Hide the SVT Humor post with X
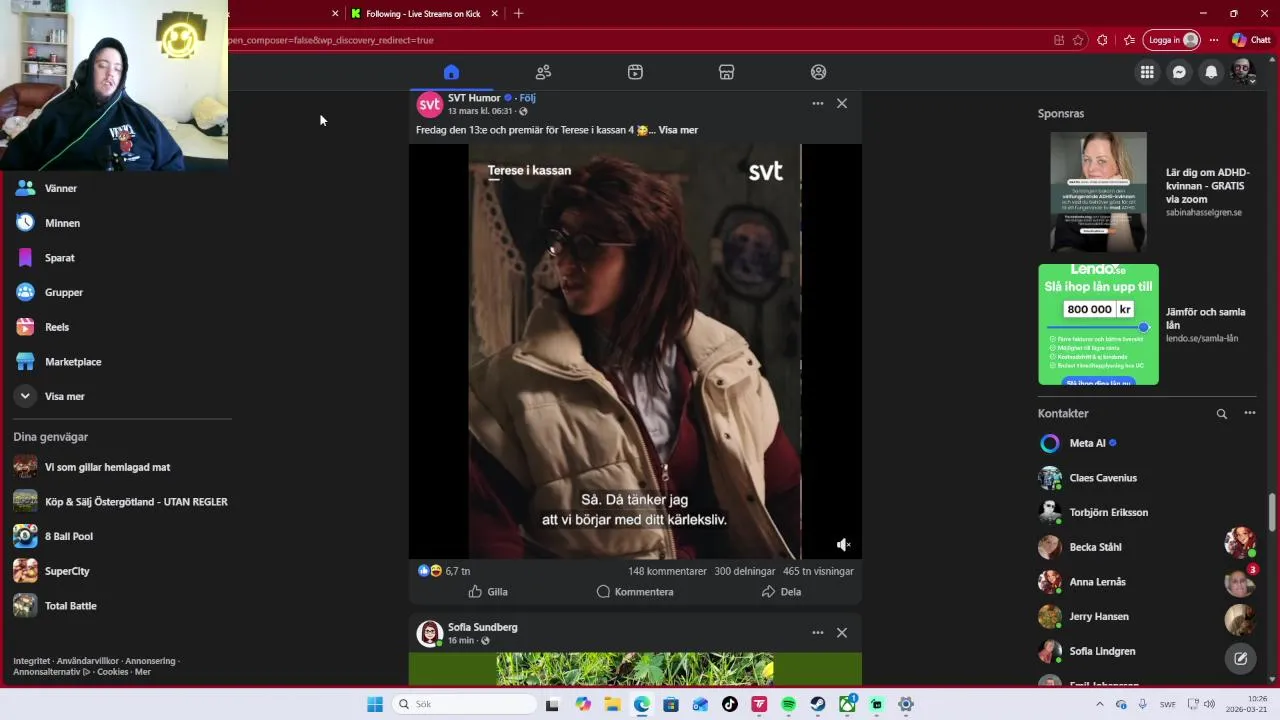Image resolution: width=1280 pixels, height=720 pixels. tap(842, 103)
